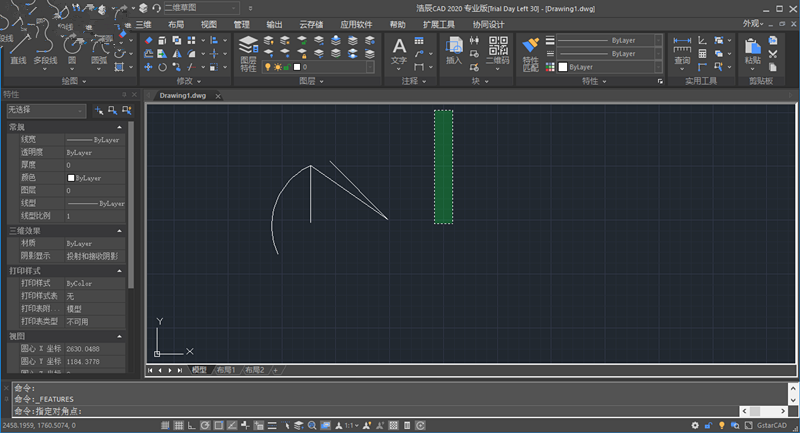Select the 特性匹配 match properties brush

(530, 52)
